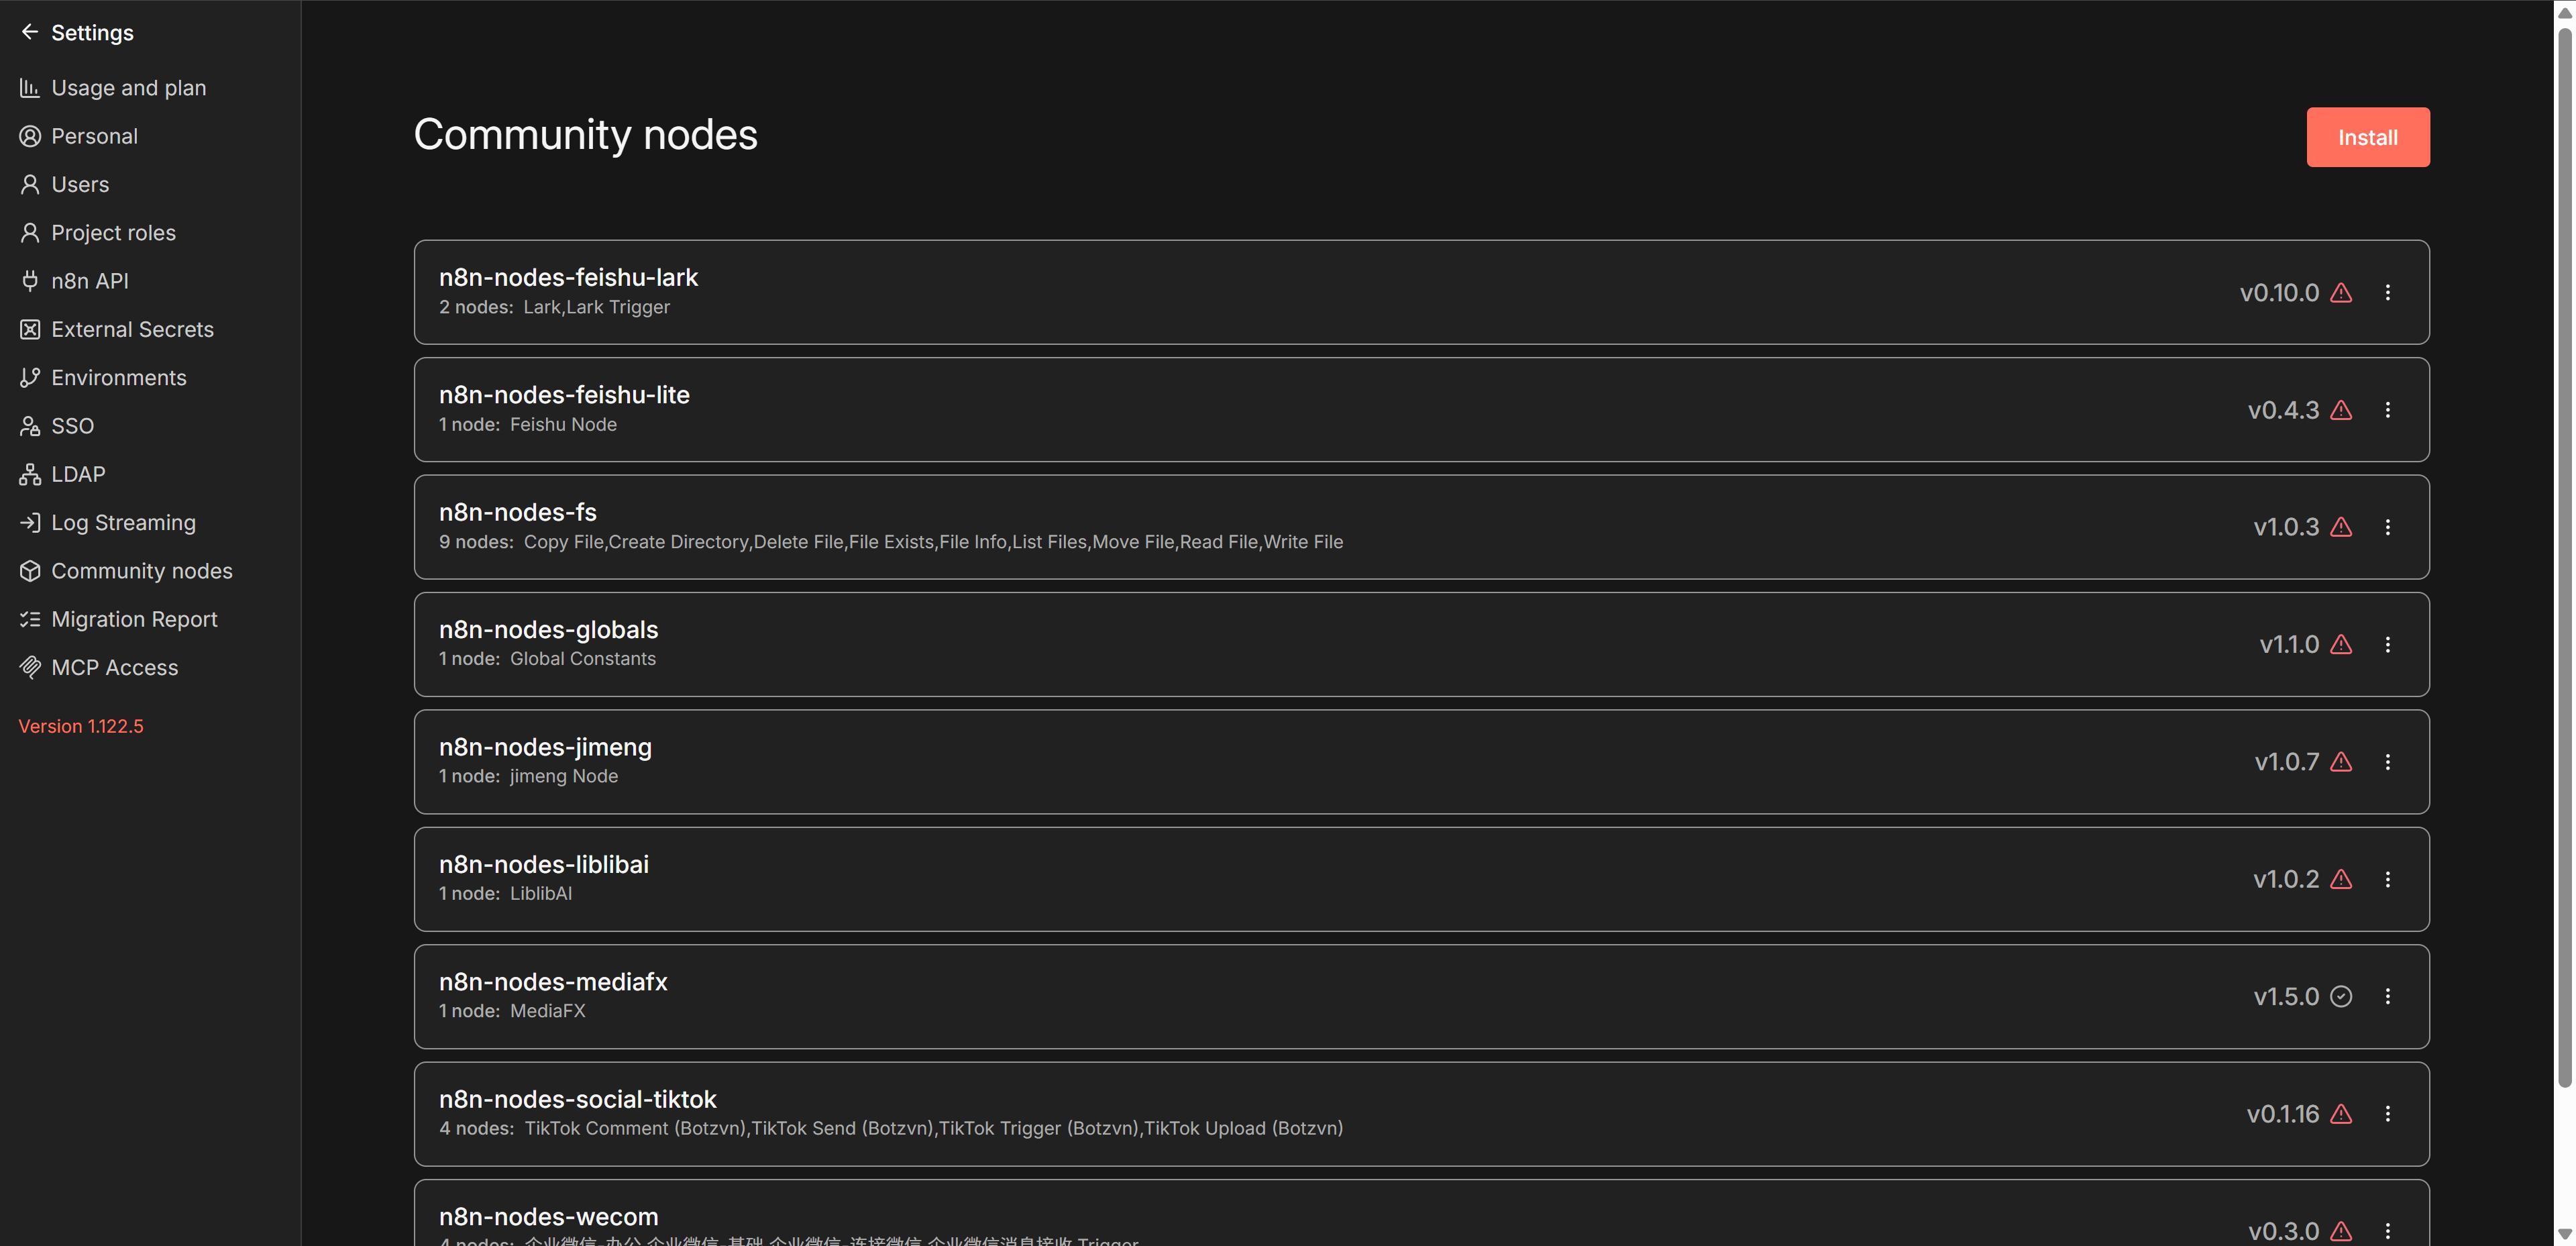Open the three-dot menu for n8n-nodes-liblibai

[2388, 879]
